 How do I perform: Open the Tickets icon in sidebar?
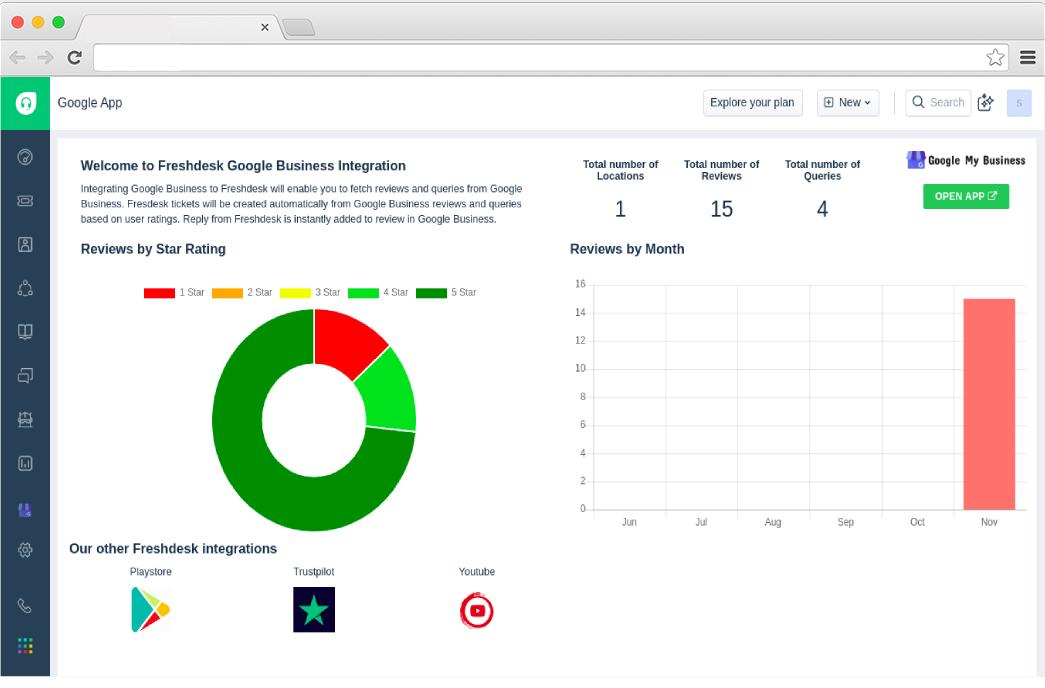[x=25, y=201]
